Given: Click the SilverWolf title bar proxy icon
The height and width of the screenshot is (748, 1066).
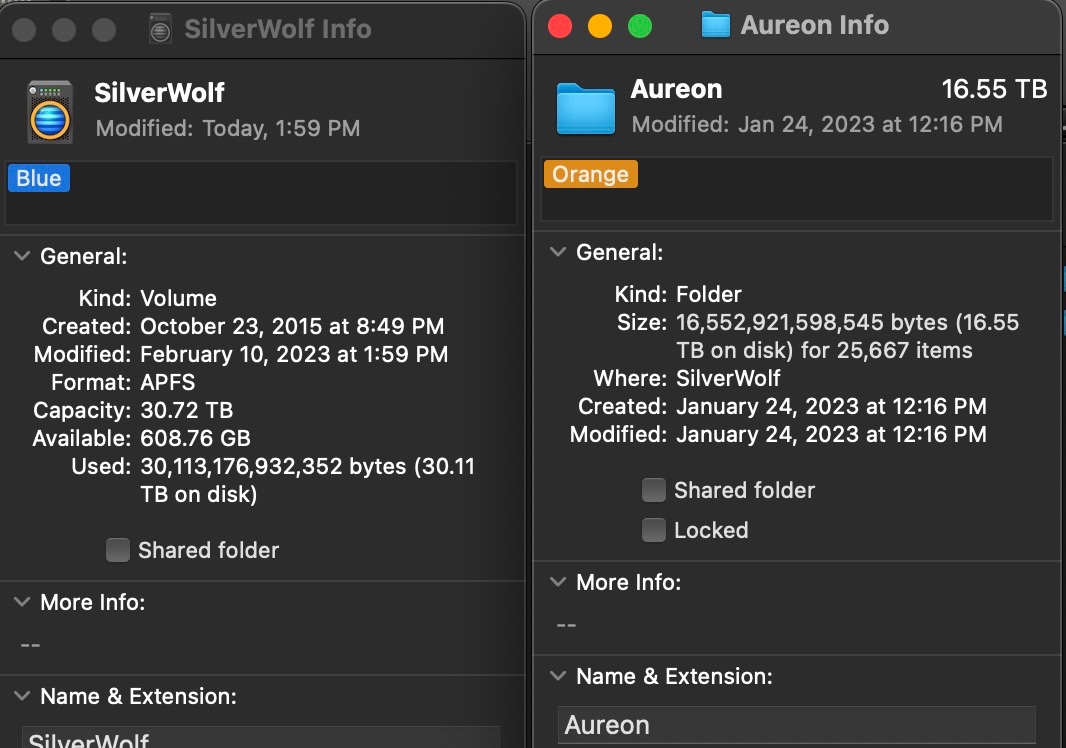Looking at the screenshot, I should [x=160, y=30].
